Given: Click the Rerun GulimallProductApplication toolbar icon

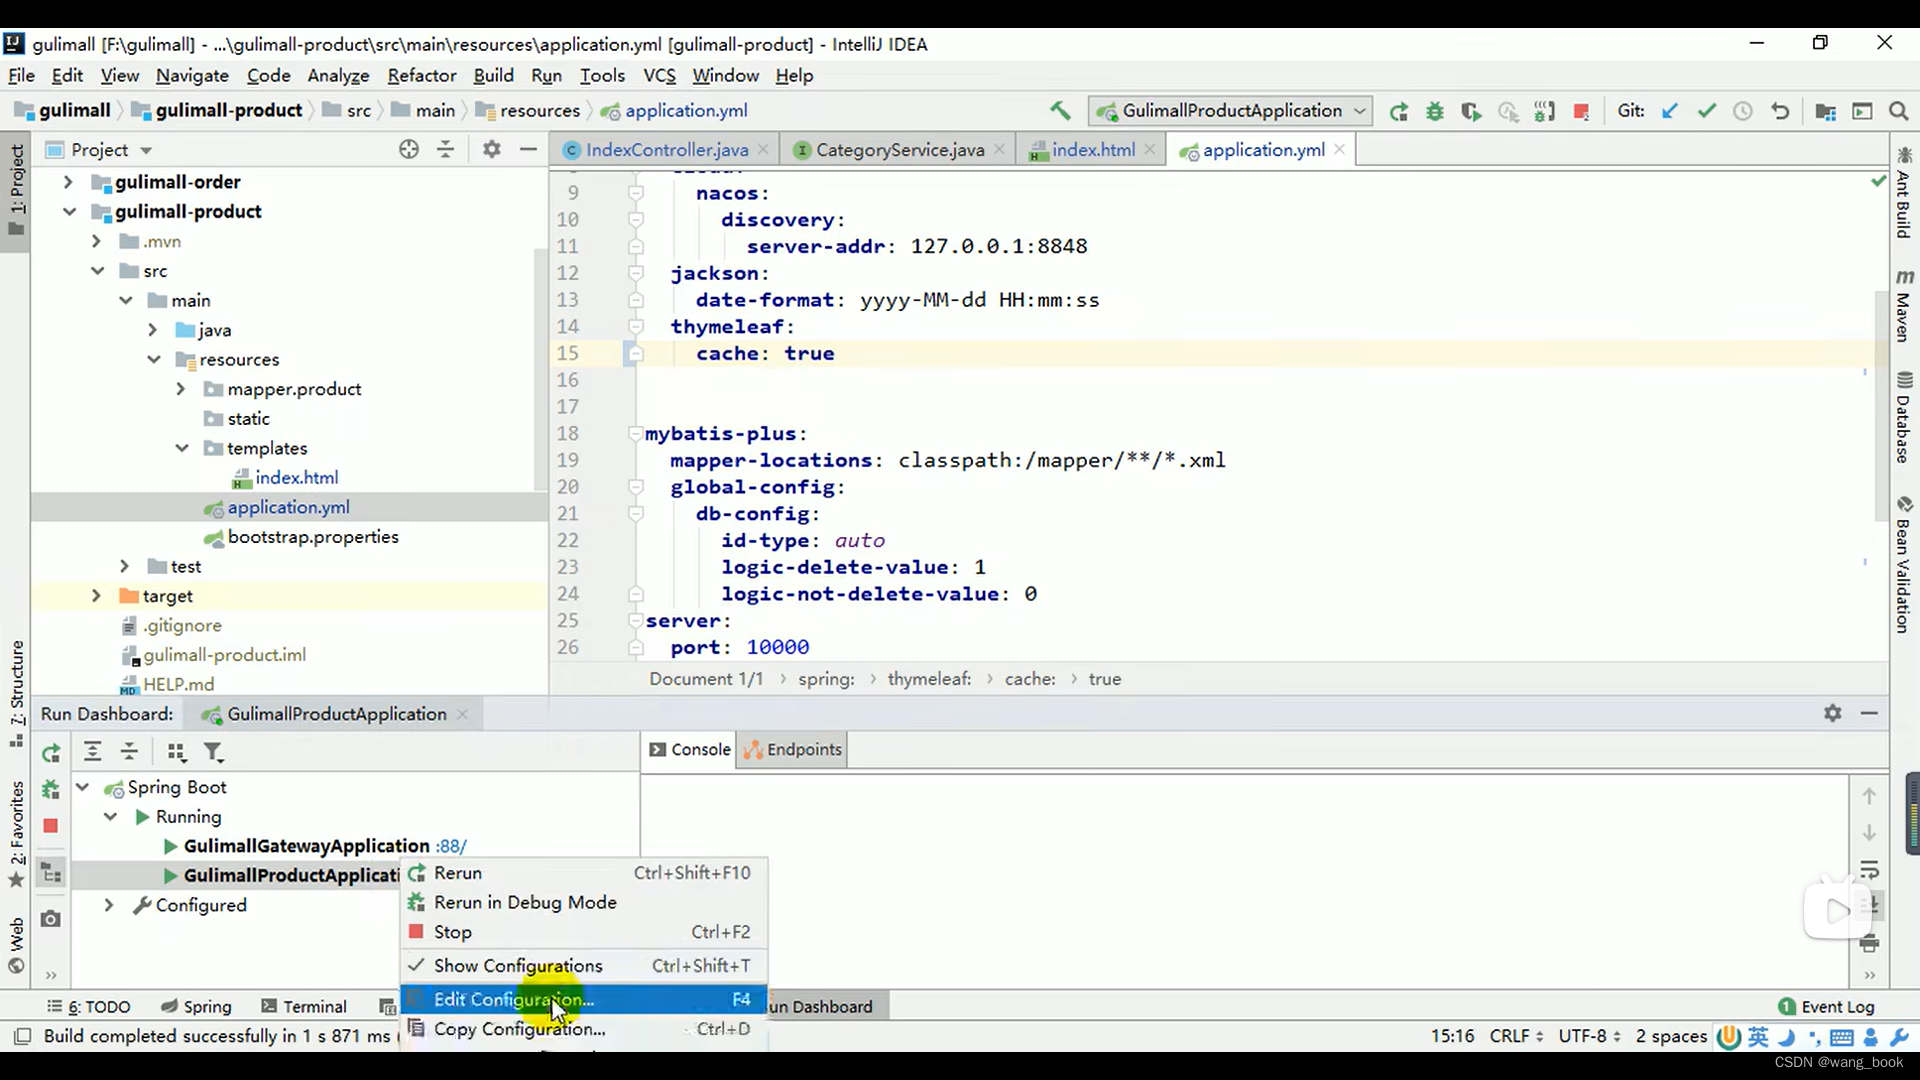Looking at the screenshot, I should pos(1398,111).
